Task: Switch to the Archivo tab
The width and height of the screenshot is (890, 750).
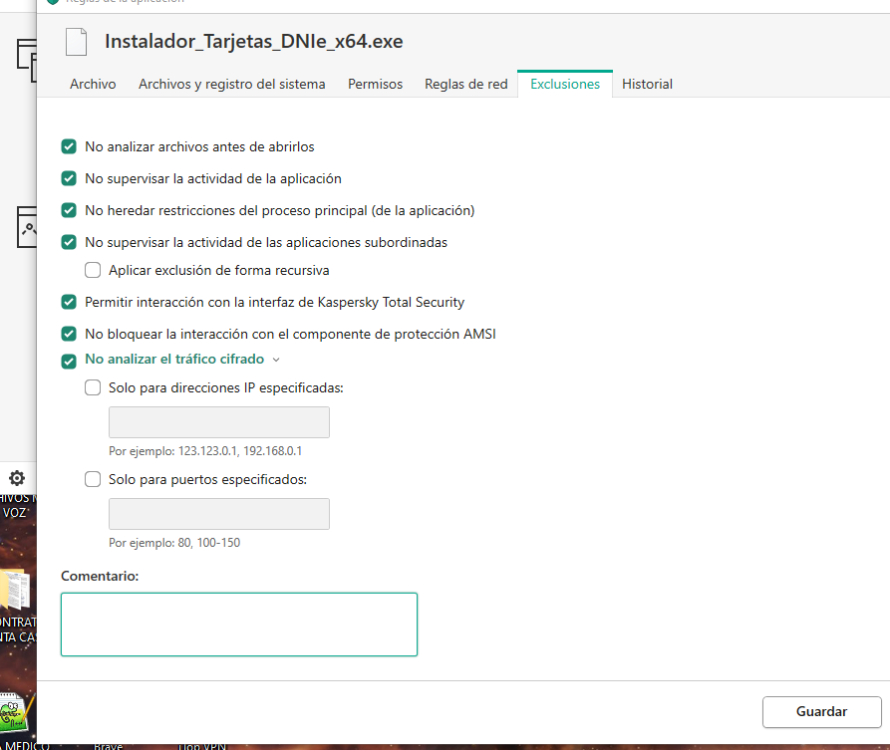Action: coord(93,84)
